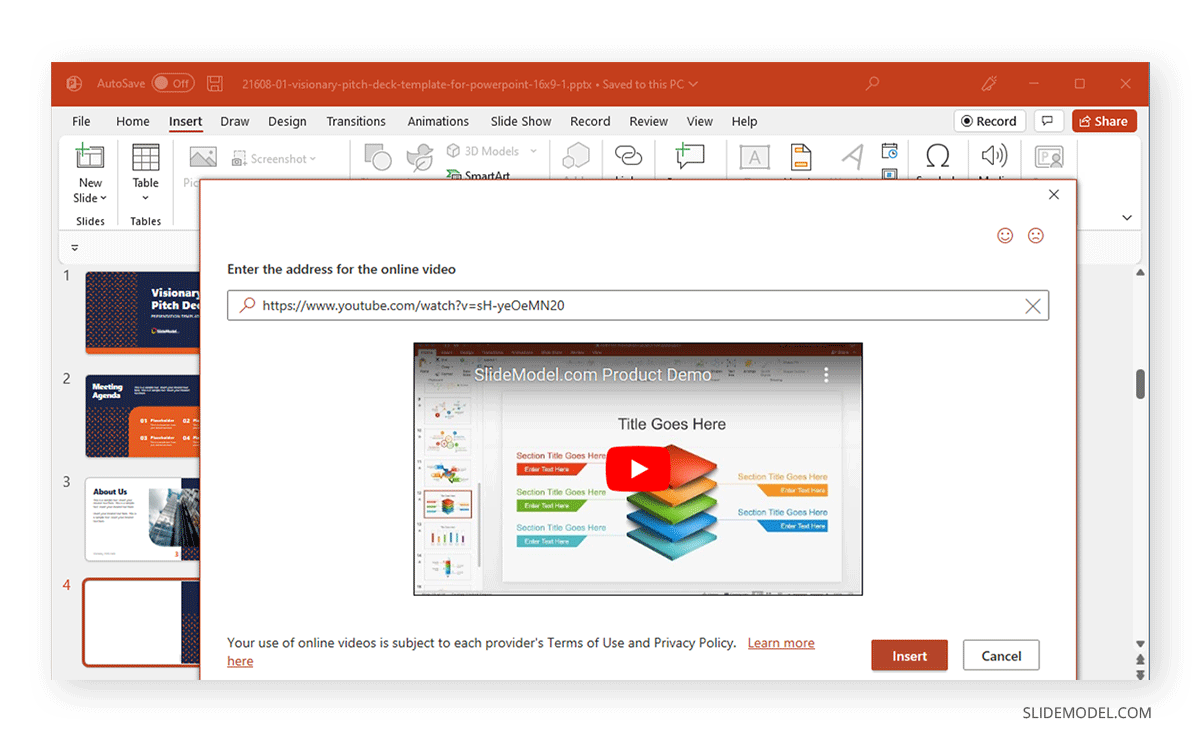
Task: Click the Insert button in dialog
Action: click(x=909, y=656)
